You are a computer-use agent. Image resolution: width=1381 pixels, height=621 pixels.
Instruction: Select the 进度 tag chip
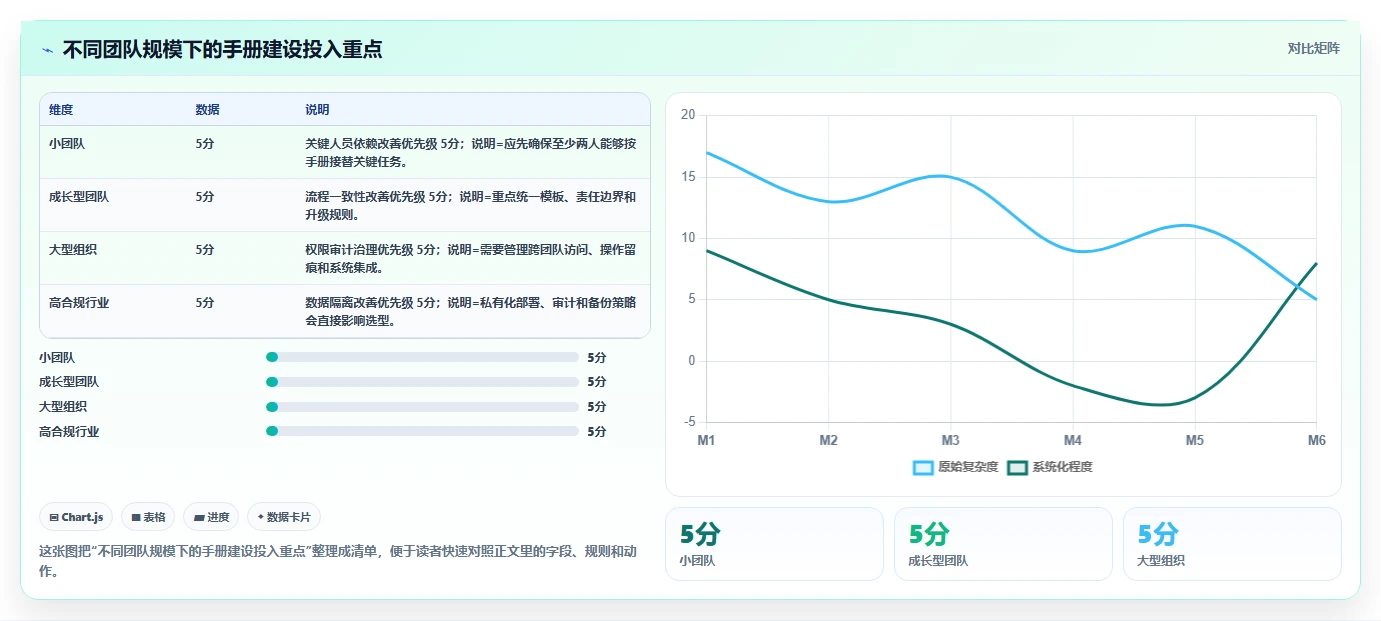click(x=211, y=517)
